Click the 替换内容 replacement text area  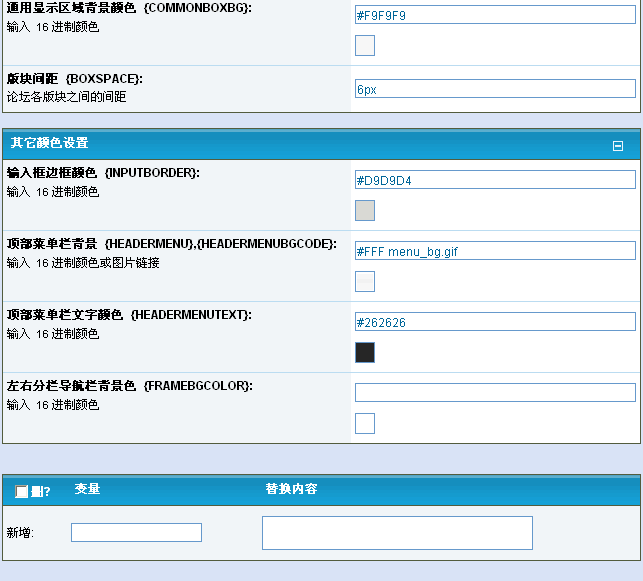point(397,533)
